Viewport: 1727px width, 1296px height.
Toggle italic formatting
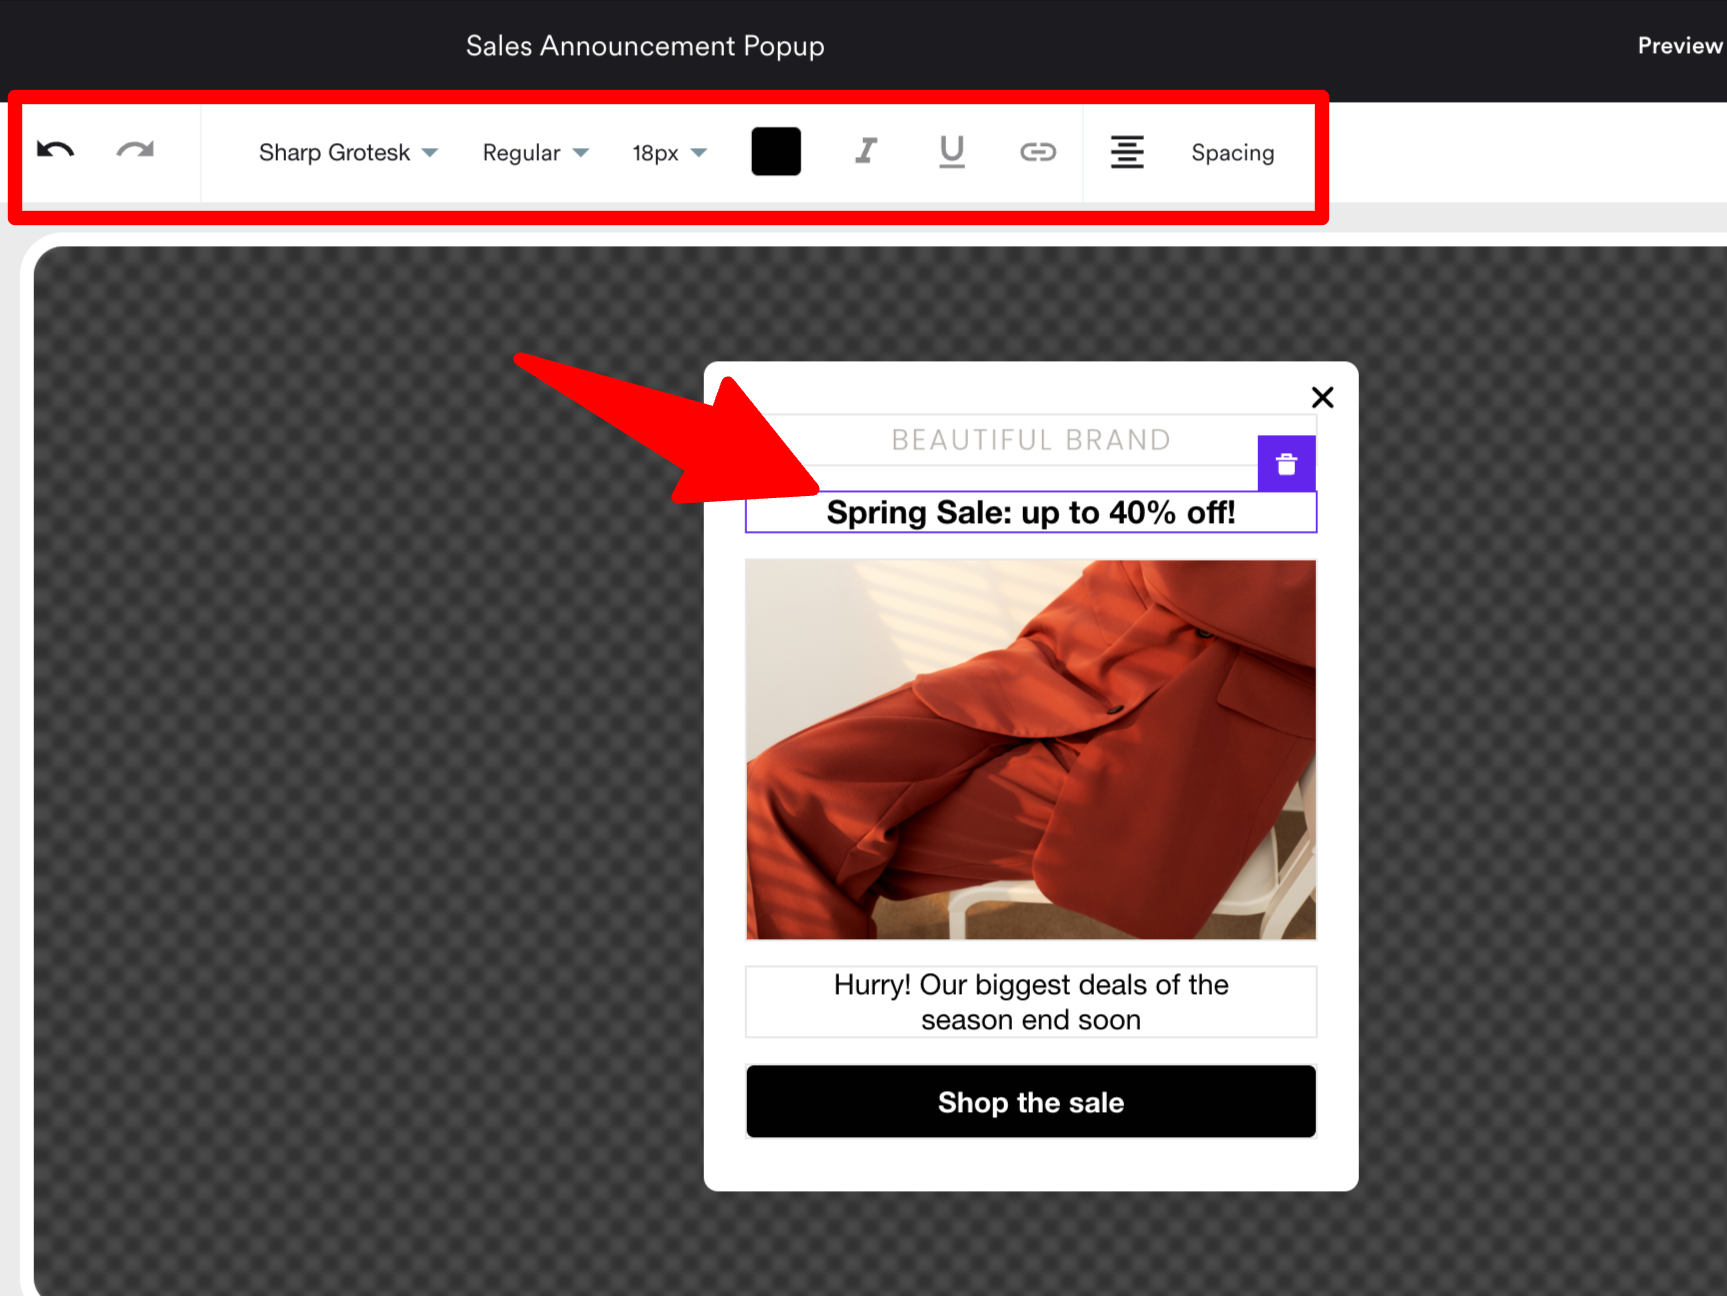(x=866, y=152)
